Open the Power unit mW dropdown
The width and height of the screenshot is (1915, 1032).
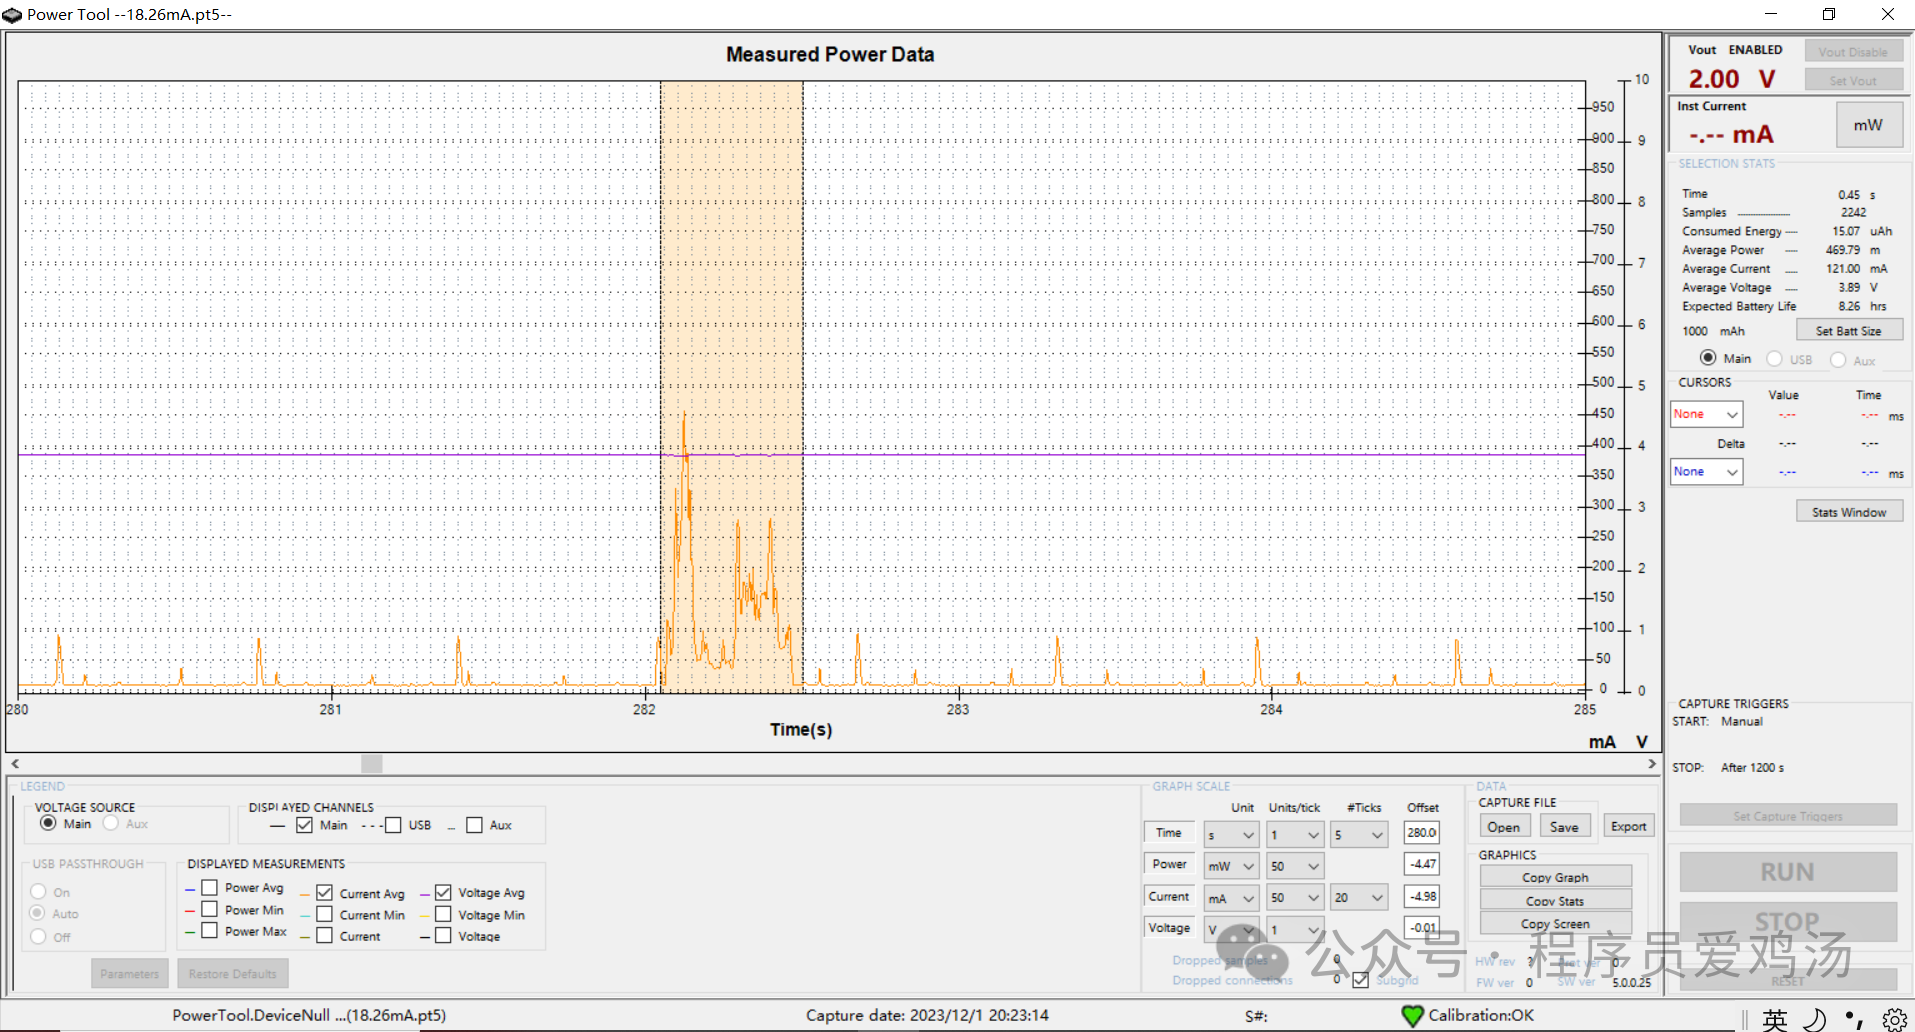1231,866
